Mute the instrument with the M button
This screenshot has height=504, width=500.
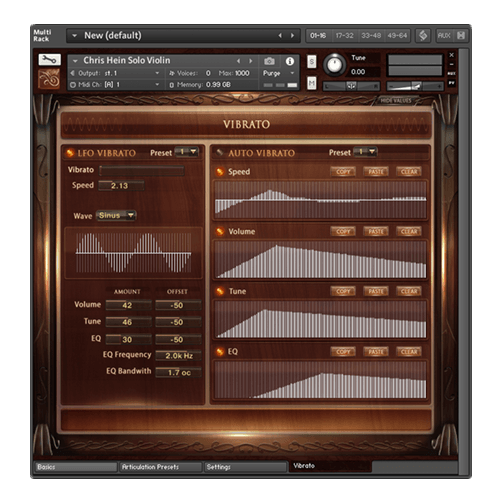point(311,83)
